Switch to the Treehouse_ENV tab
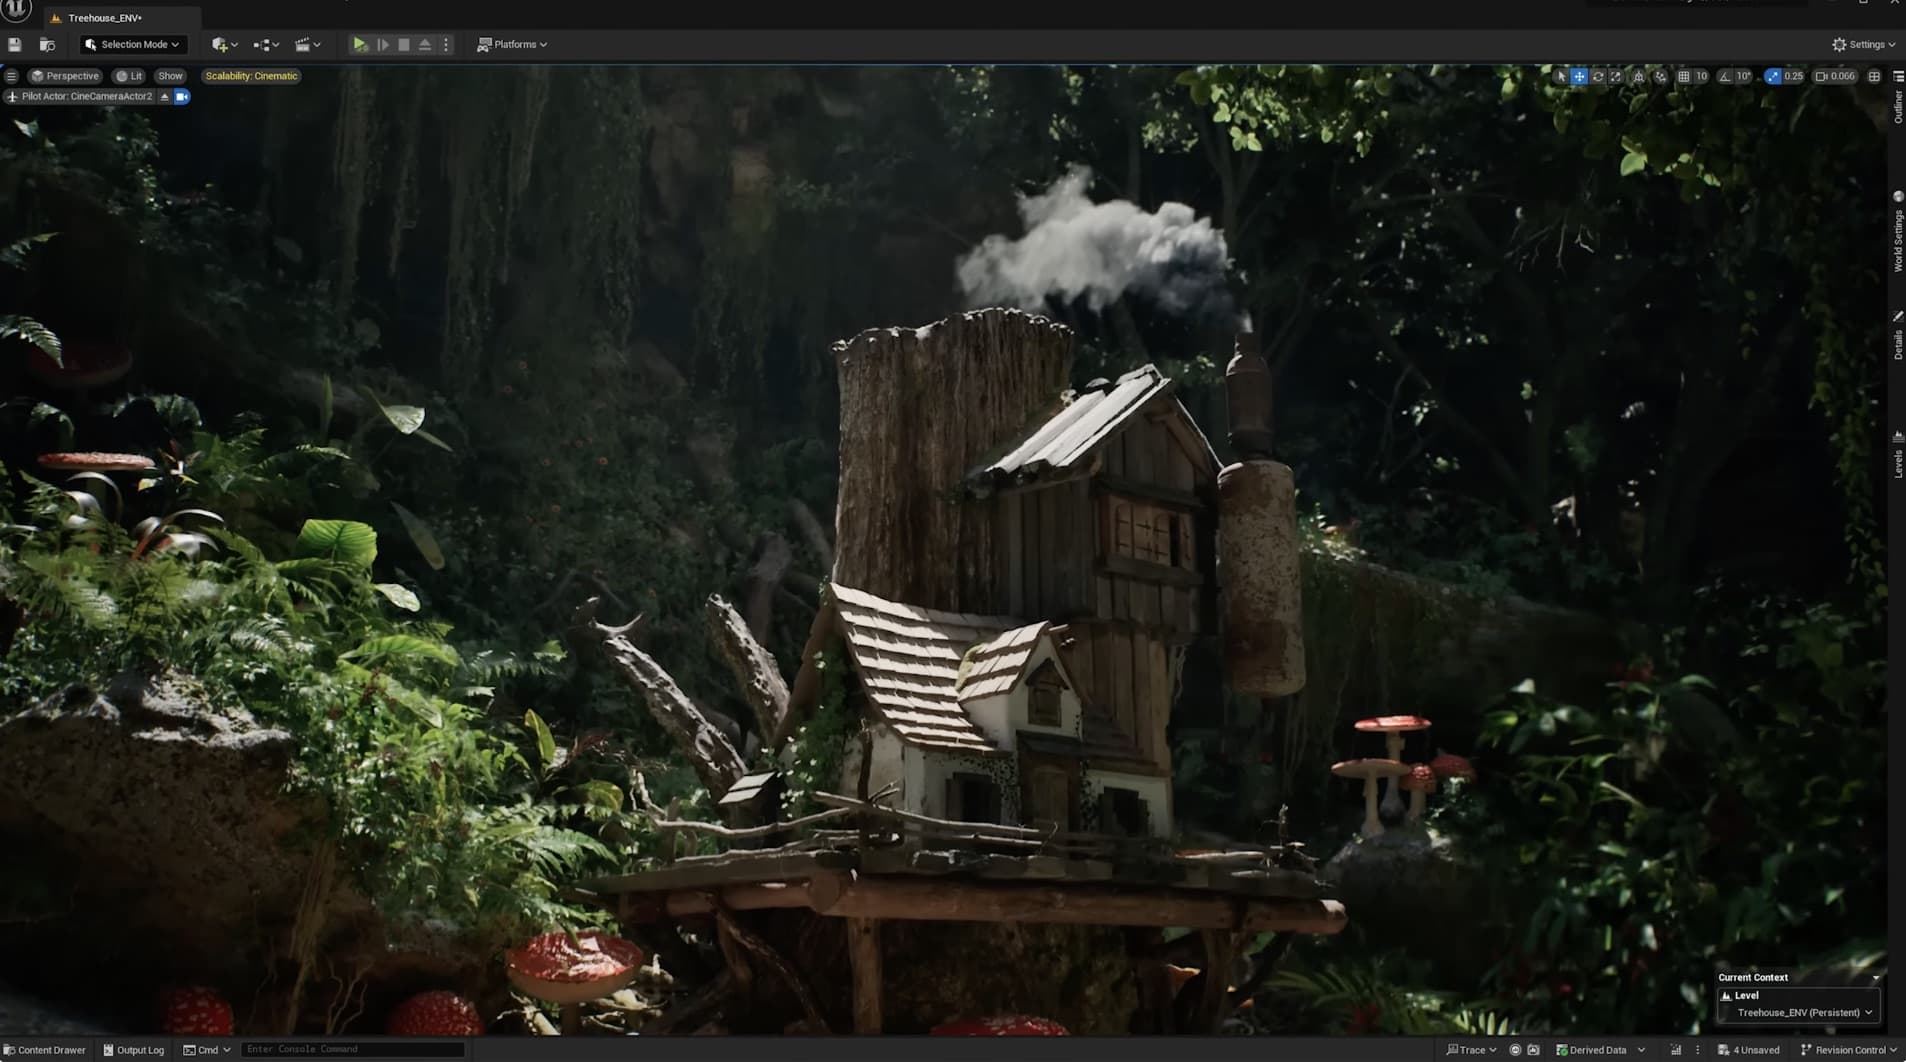 pyautogui.click(x=103, y=17)
